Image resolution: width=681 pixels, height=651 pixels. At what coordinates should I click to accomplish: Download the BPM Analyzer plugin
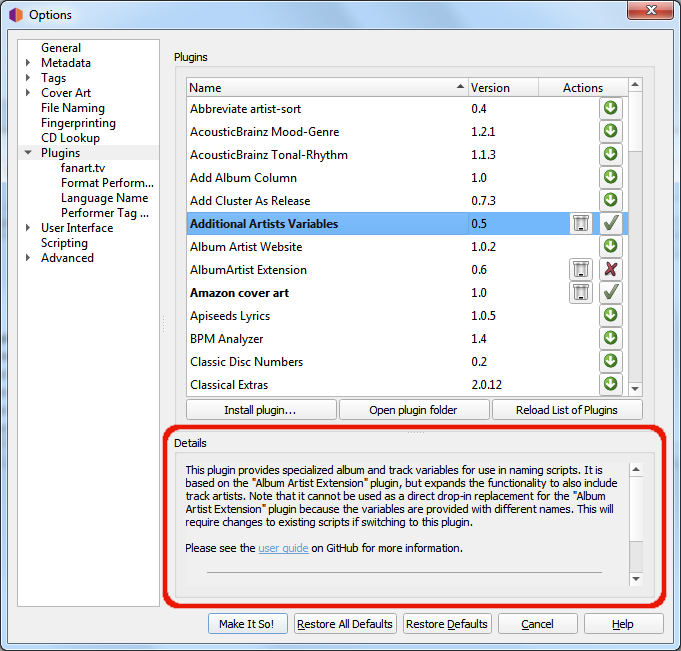pyautogui.click(x=610, y=338)
